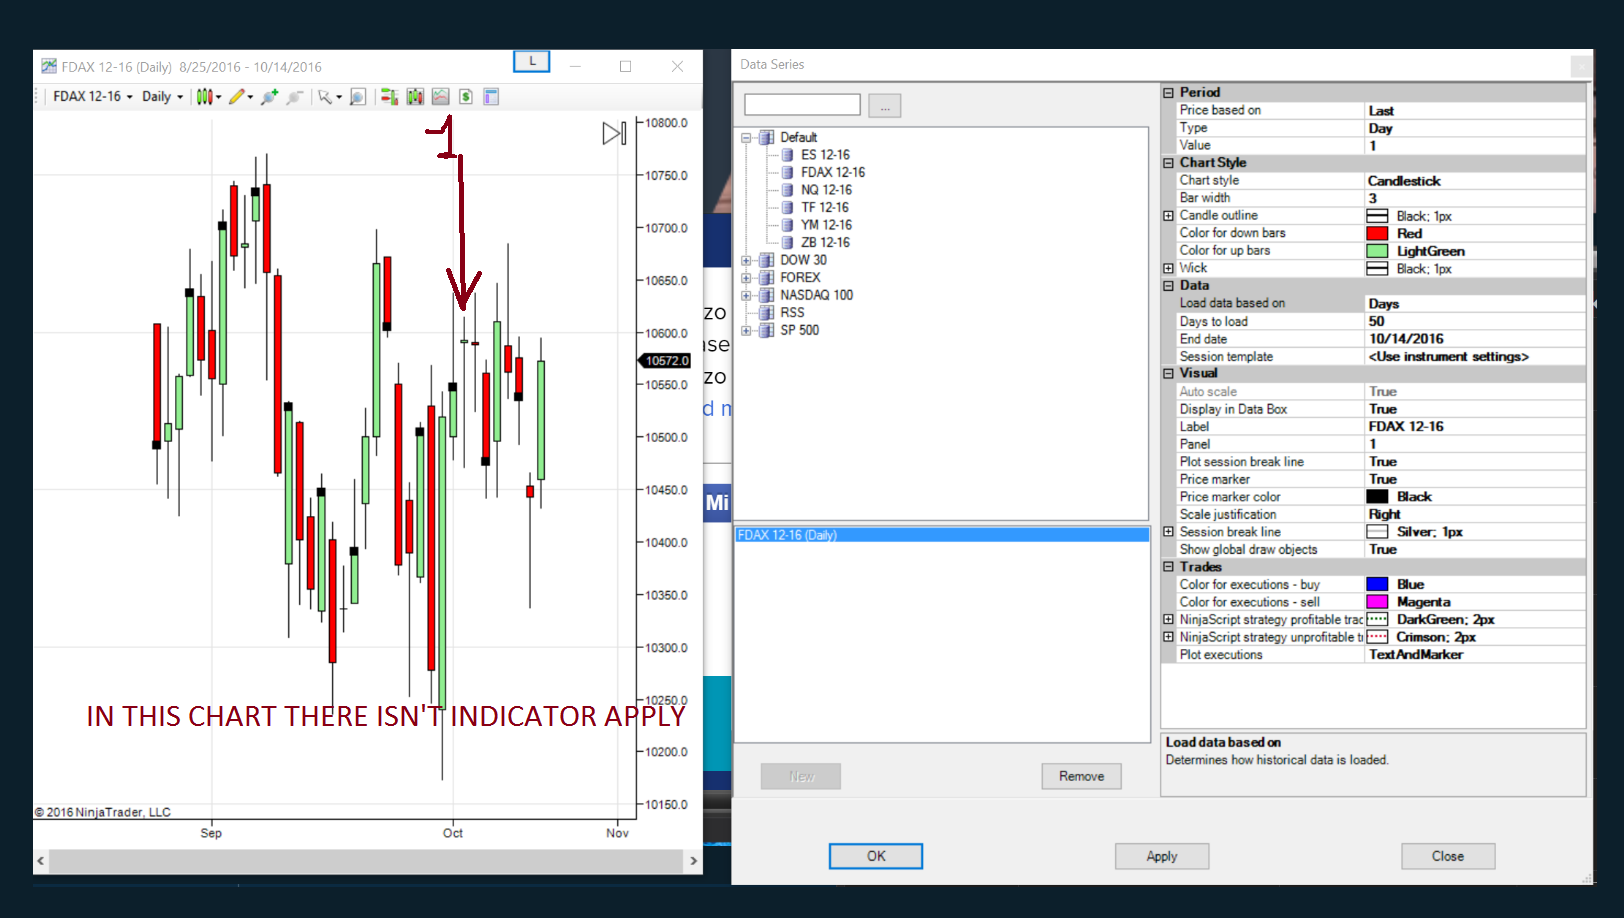Click the Session template value

click(x=1475, y=357)
